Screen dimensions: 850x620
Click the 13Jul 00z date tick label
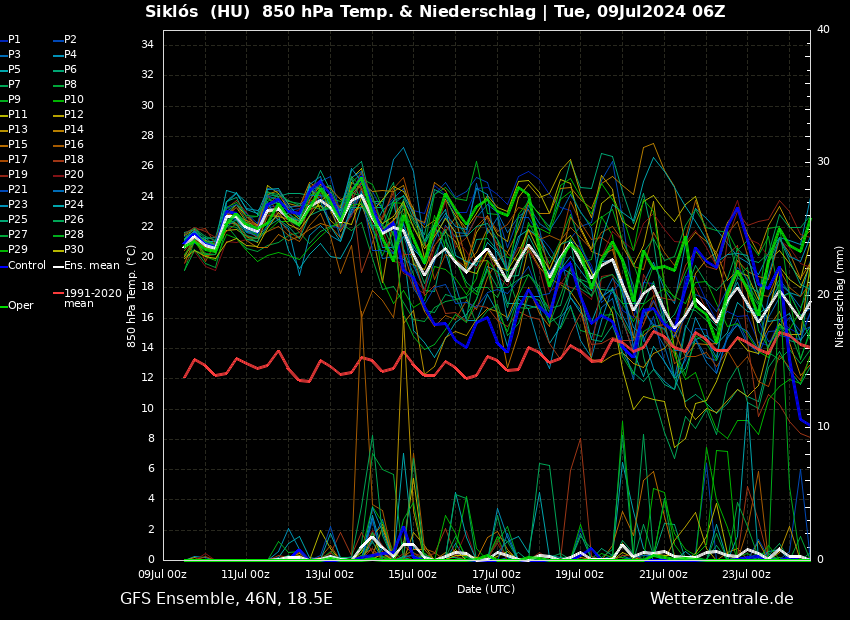click(329, 575)
